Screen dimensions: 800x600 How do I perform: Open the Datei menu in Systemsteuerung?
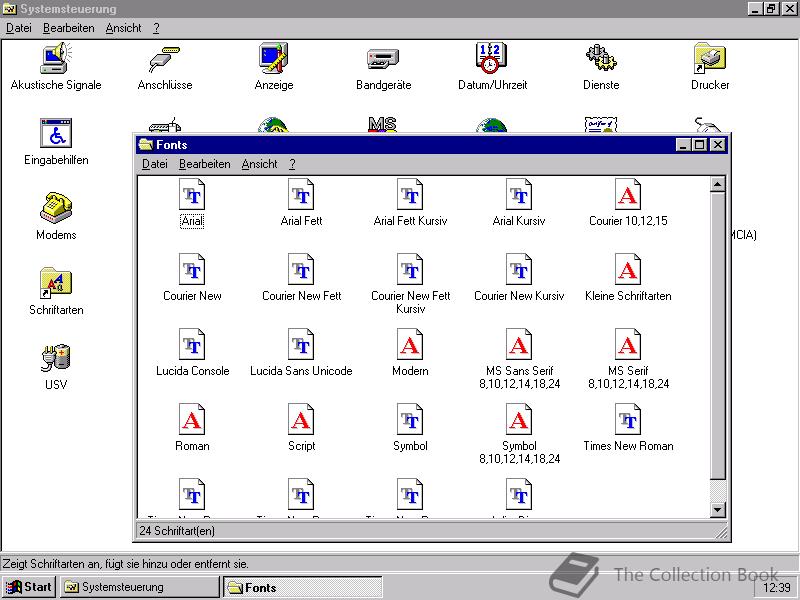[19, 28]
